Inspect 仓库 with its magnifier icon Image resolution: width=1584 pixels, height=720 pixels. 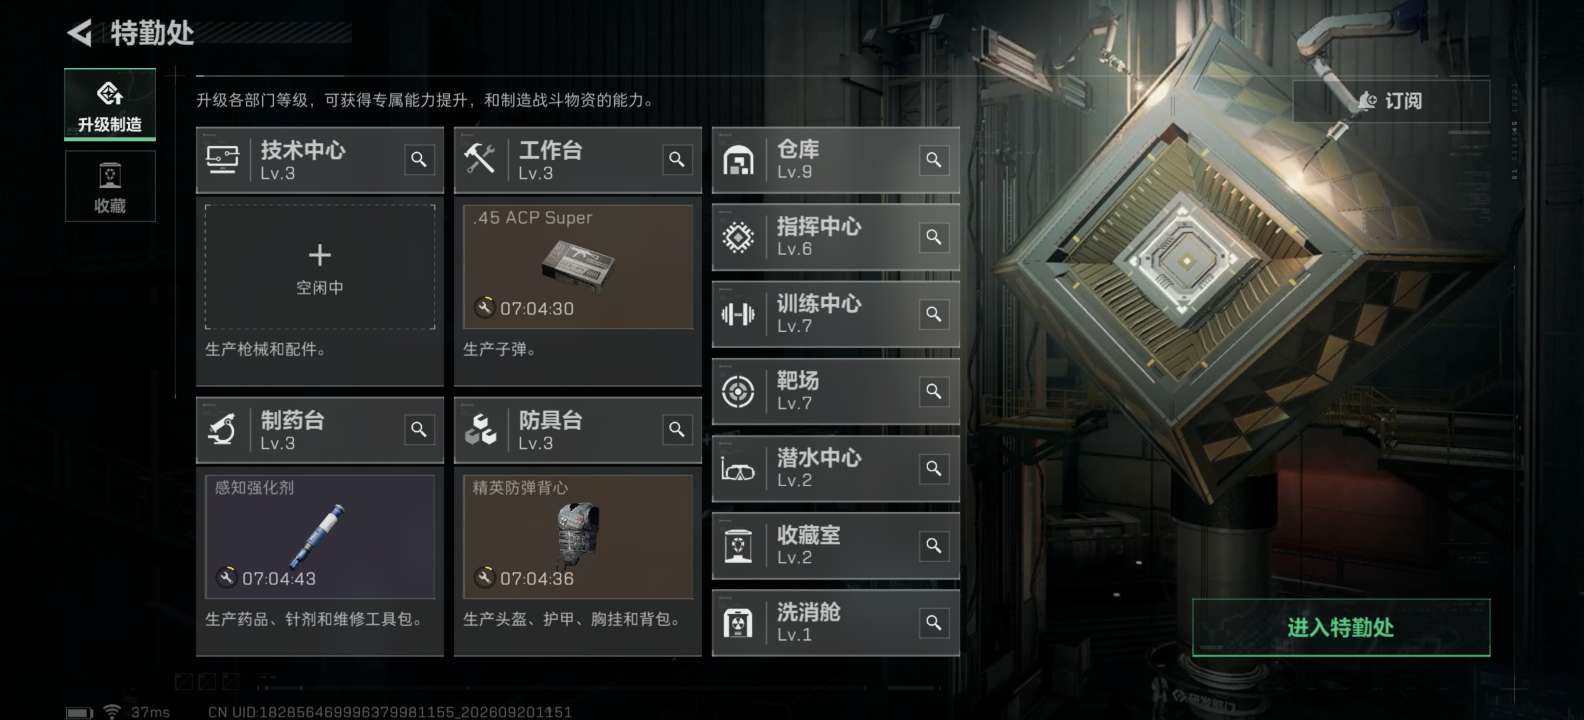point(933,160)
